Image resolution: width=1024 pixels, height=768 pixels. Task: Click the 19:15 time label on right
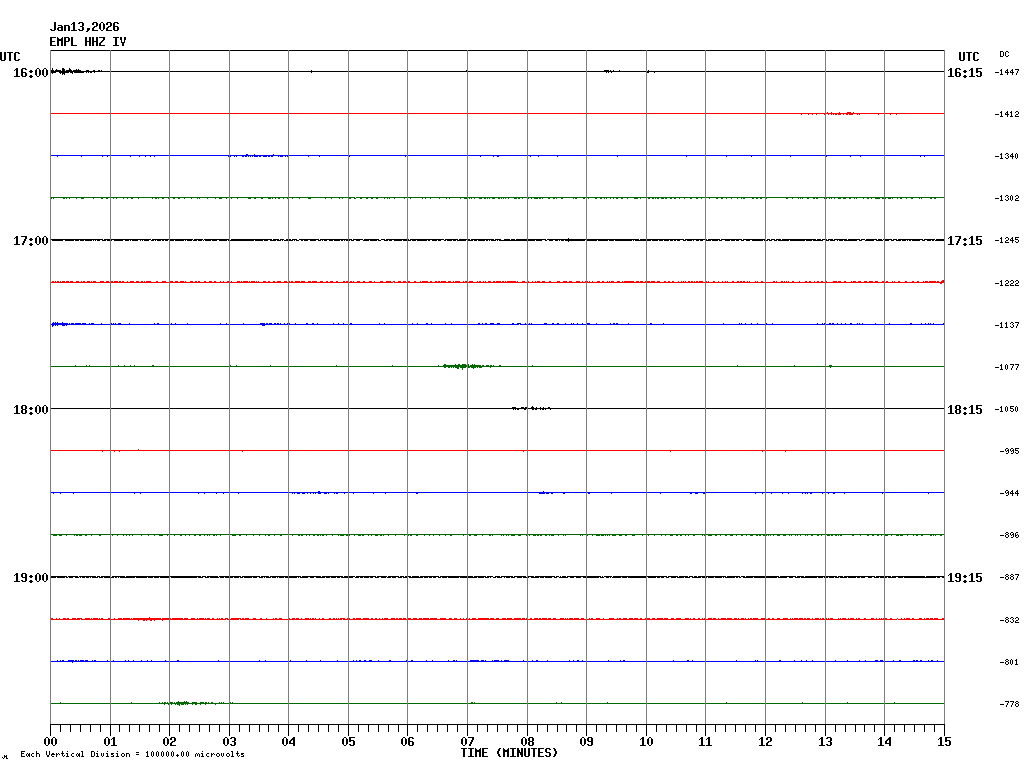point(965,578)
